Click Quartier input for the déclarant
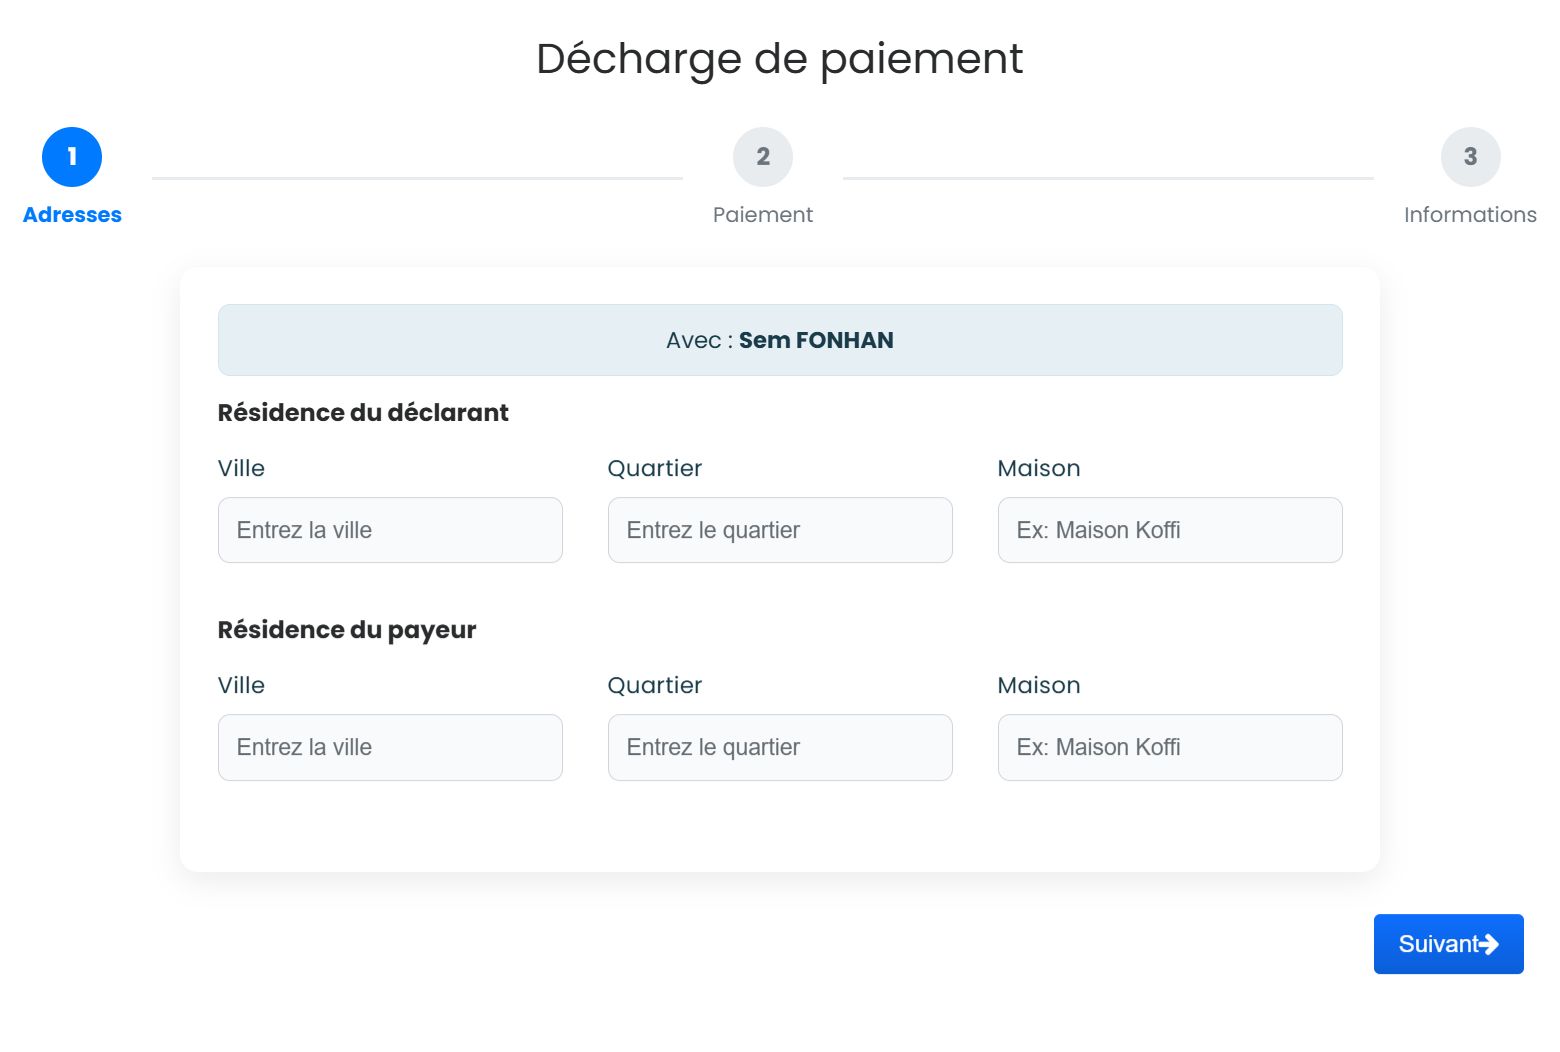 point(780,530)
